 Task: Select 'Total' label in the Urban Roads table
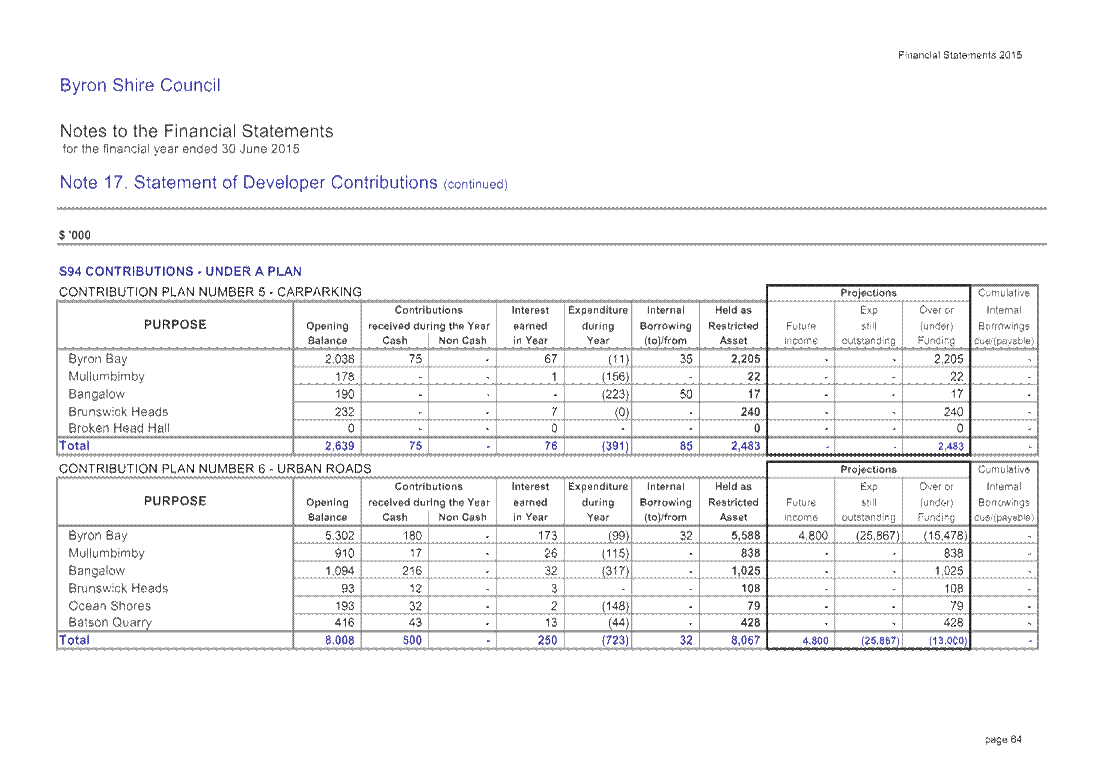75,640
